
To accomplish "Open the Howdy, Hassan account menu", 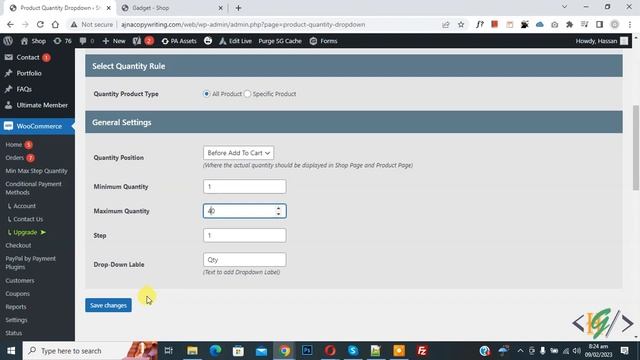I will pyautogui.click(x=601, y=41).
